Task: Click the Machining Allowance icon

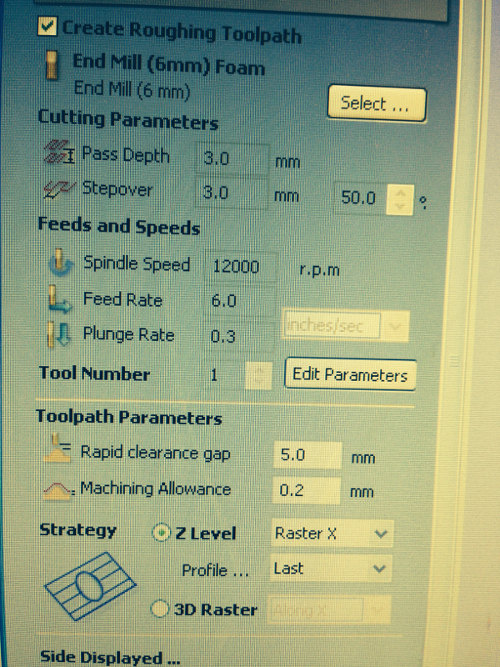Action: pyautogui.click(x=58, y=490)
